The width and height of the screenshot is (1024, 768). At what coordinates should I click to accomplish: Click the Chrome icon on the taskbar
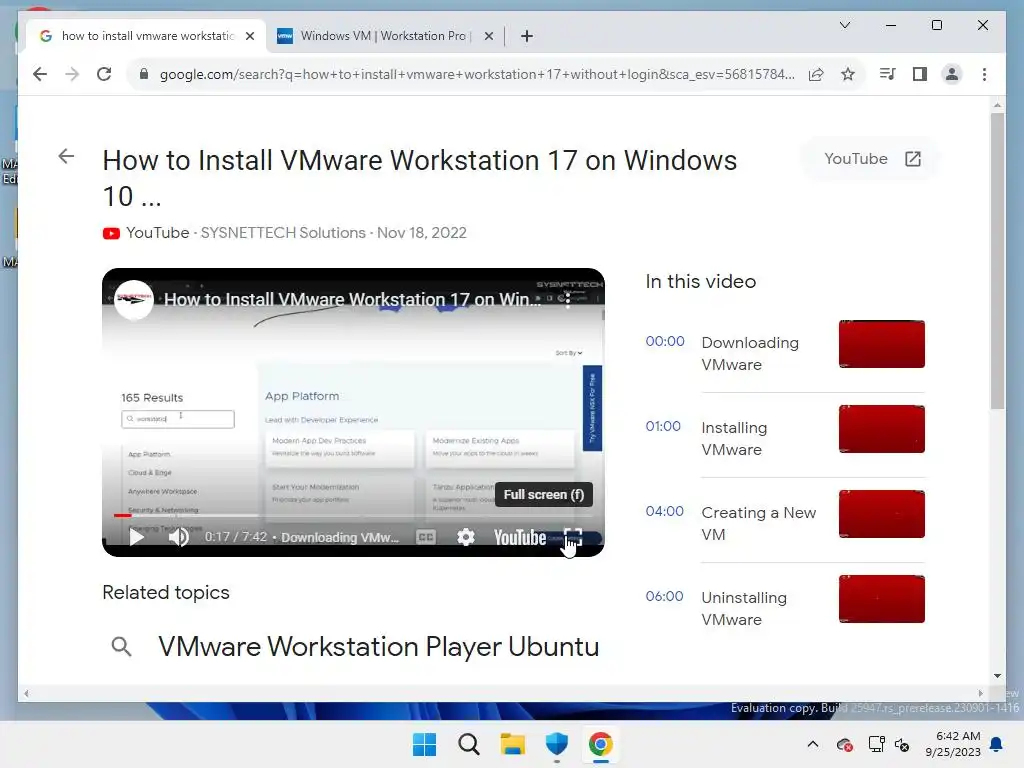(x=600, y=744)
